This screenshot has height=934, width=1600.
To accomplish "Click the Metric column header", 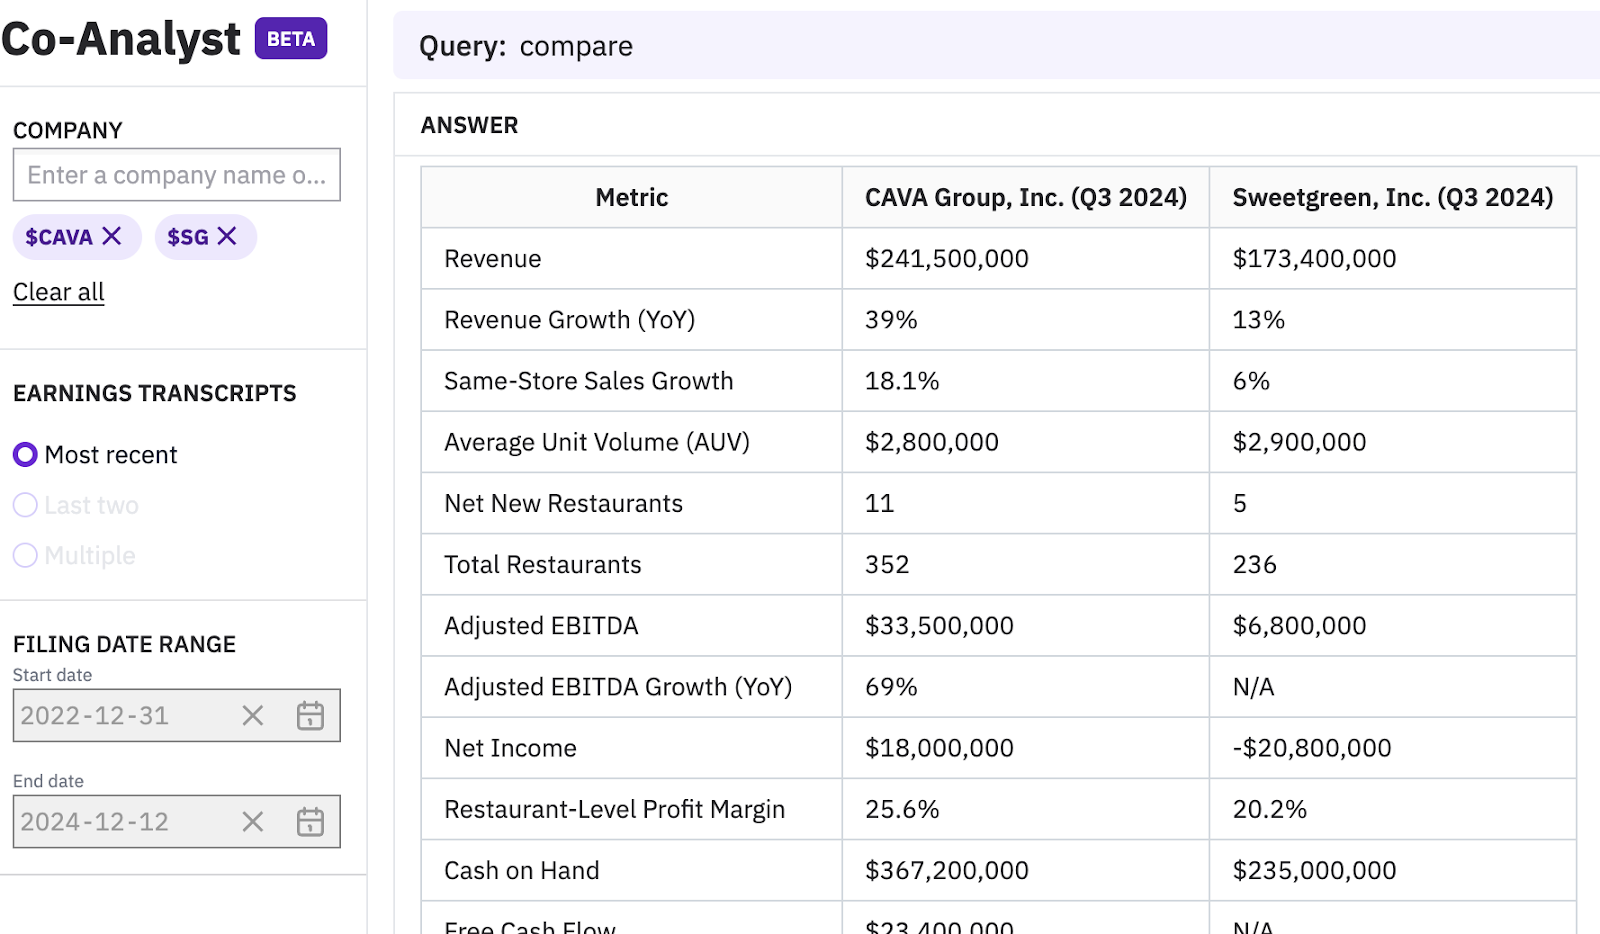I will (x=631, y=198).
